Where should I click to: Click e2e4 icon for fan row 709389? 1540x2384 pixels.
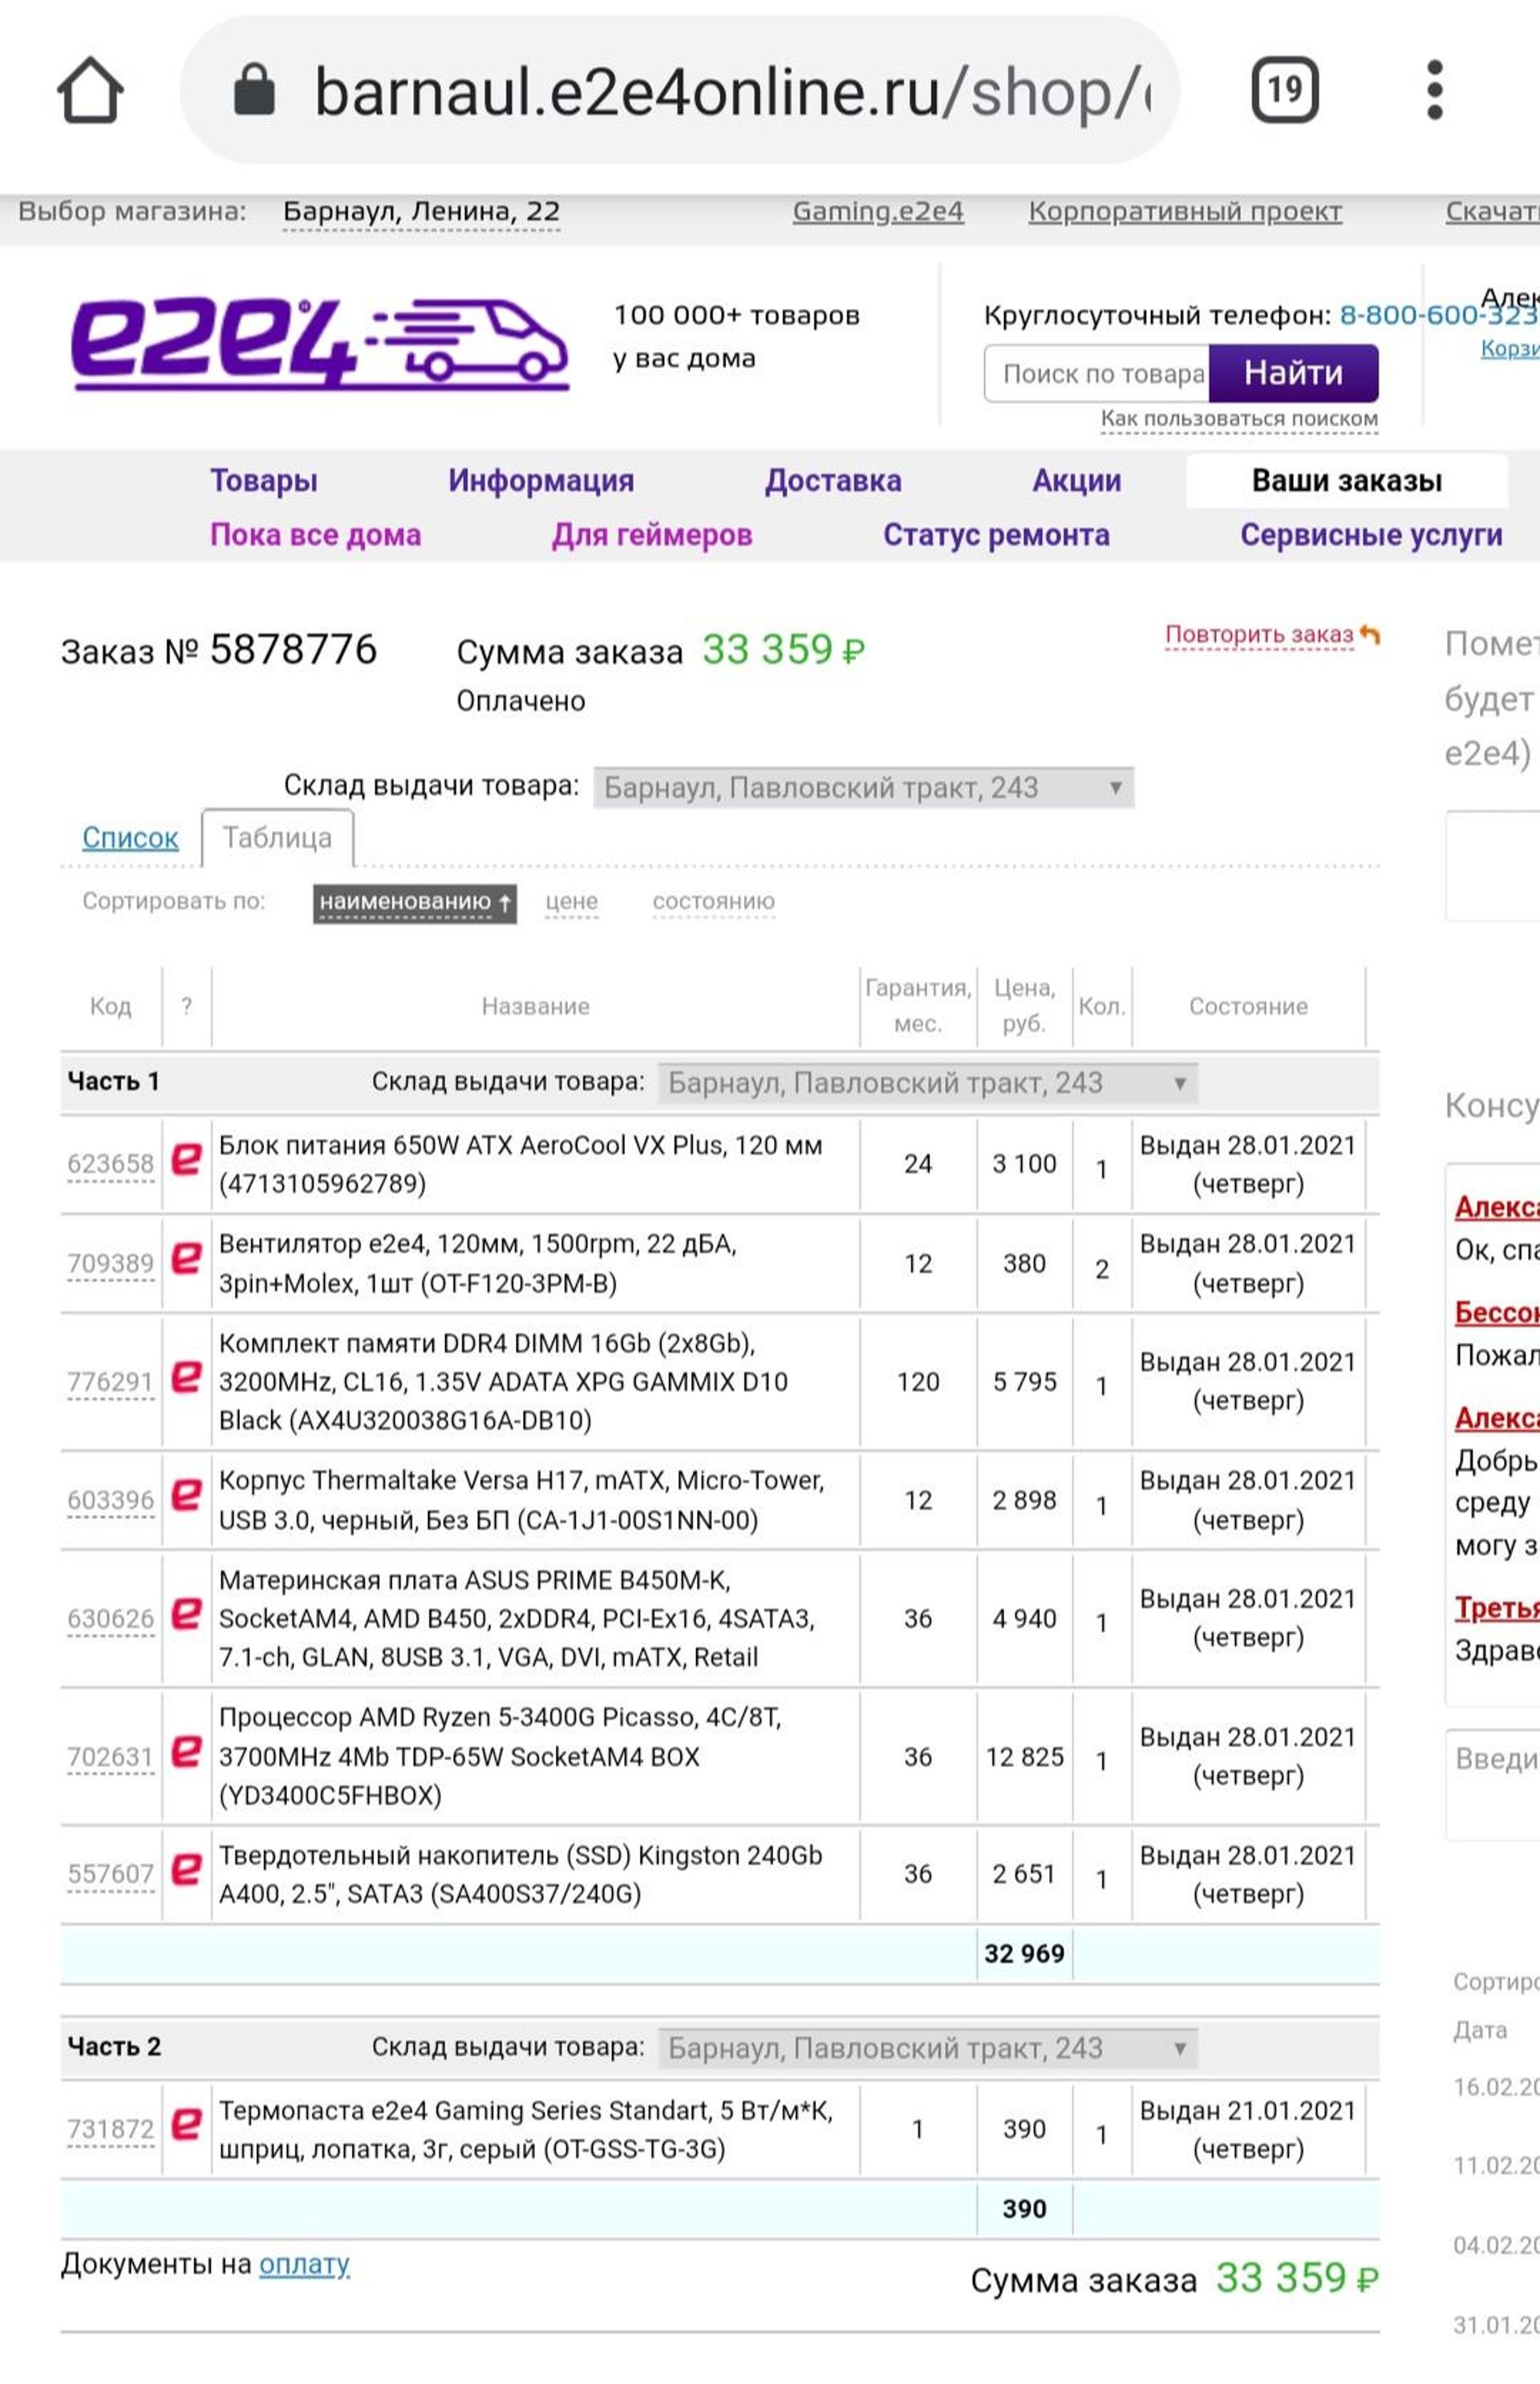[x=186, y=1258]
